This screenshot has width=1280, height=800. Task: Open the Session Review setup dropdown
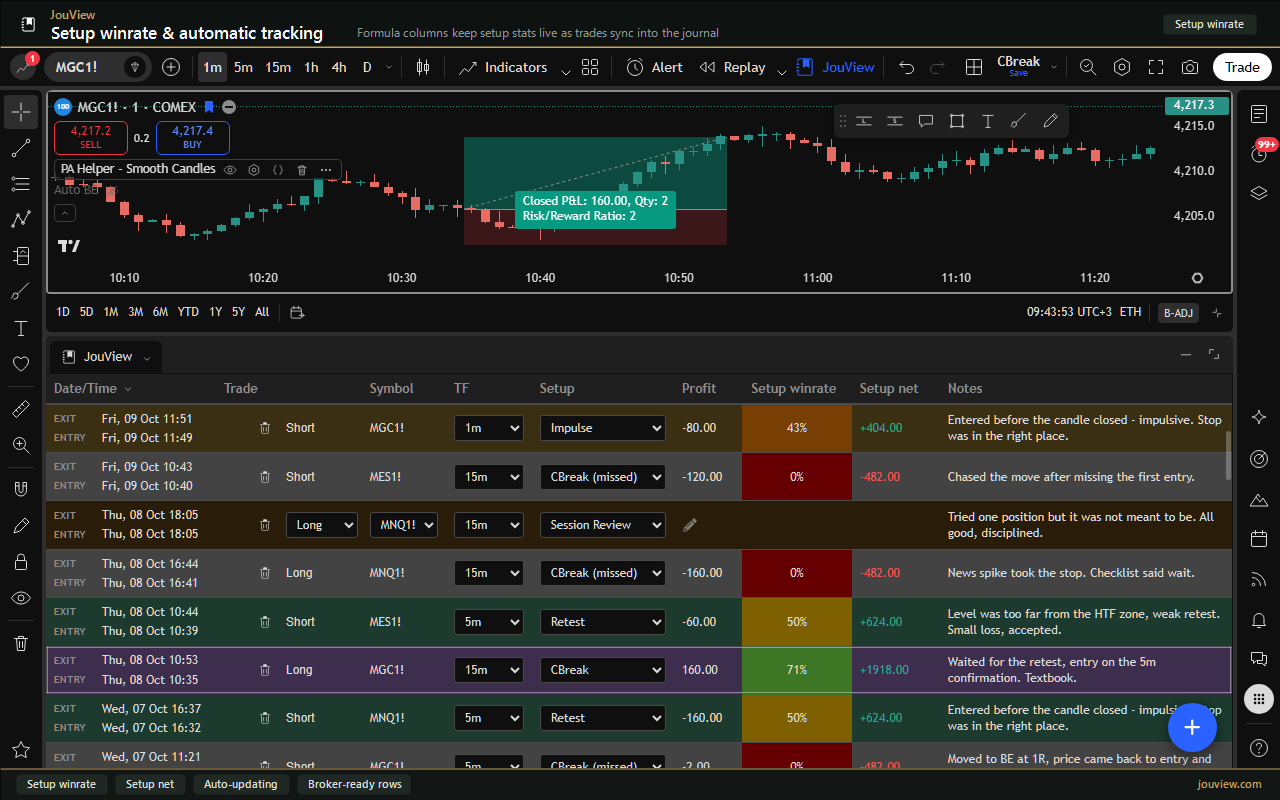click(603, 525)
